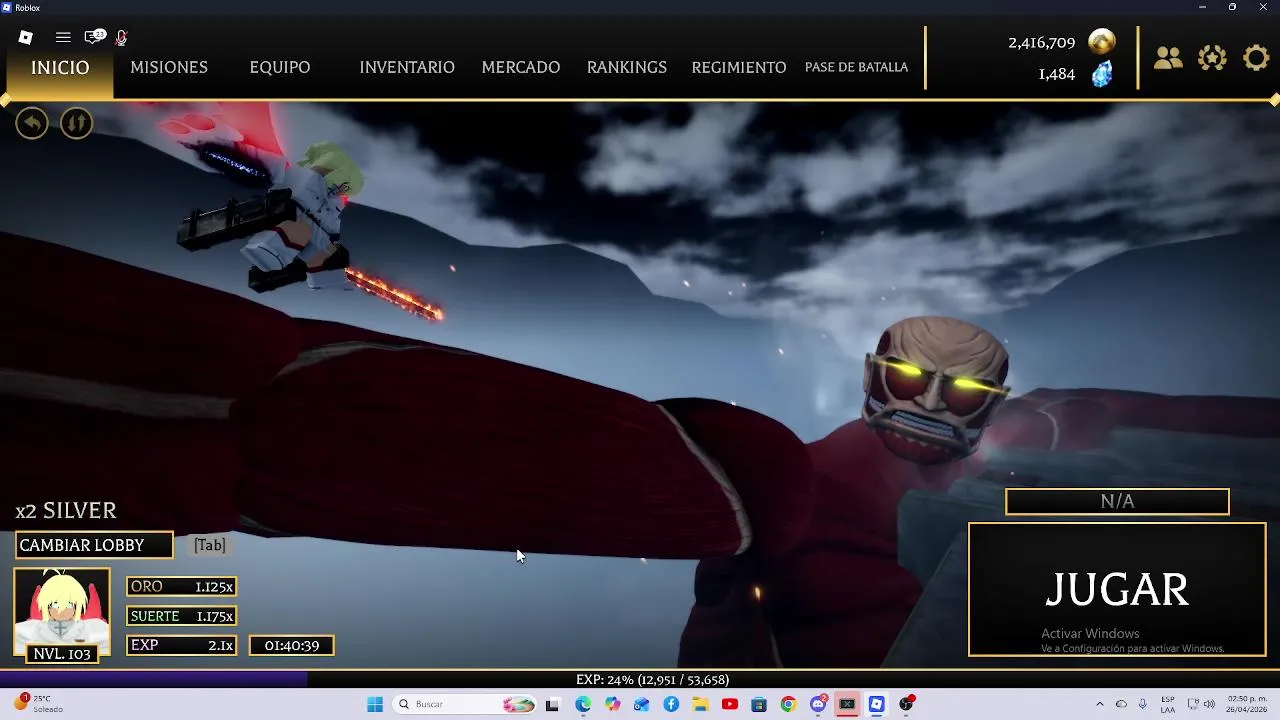The height and width of the screenshot is (720, 1280).
Task: Open the MERCADO tab
Action: 521,67
